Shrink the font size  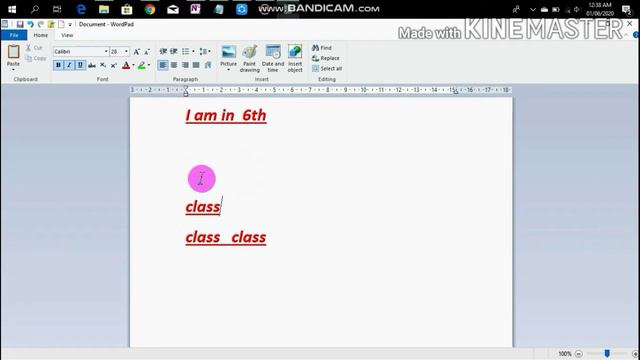tap(147, 51)
